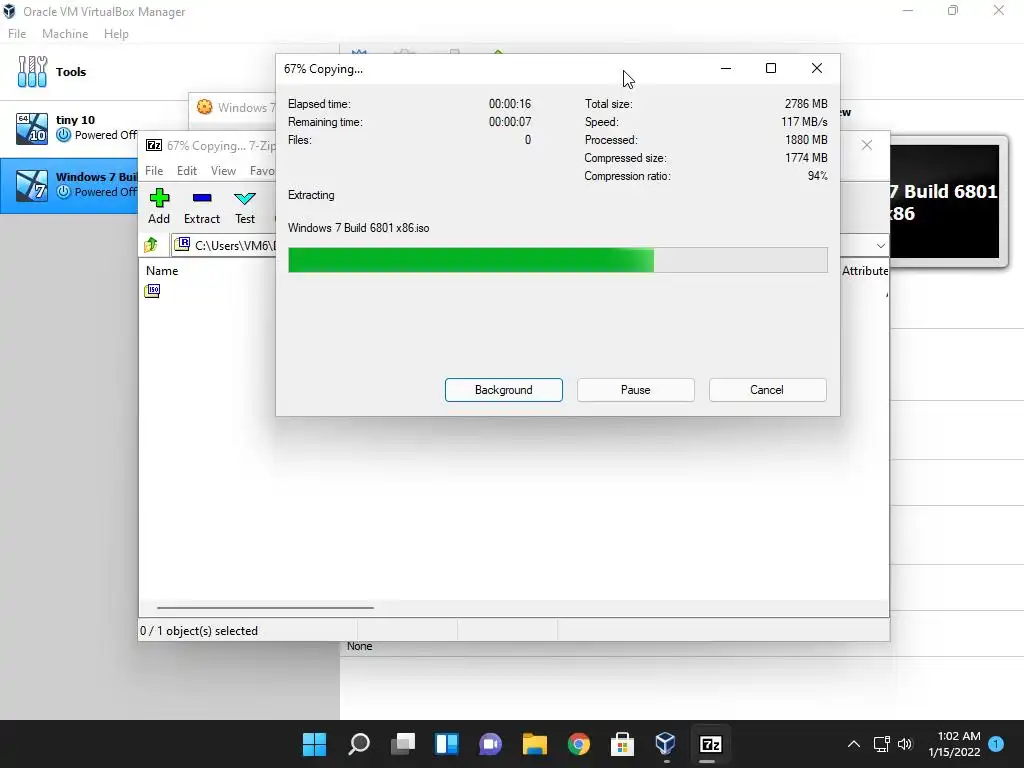Image resolution: width=1024 pixels, height=768 pixels.
Task: Open the Windows Start menu
Action: pos(314,744)
